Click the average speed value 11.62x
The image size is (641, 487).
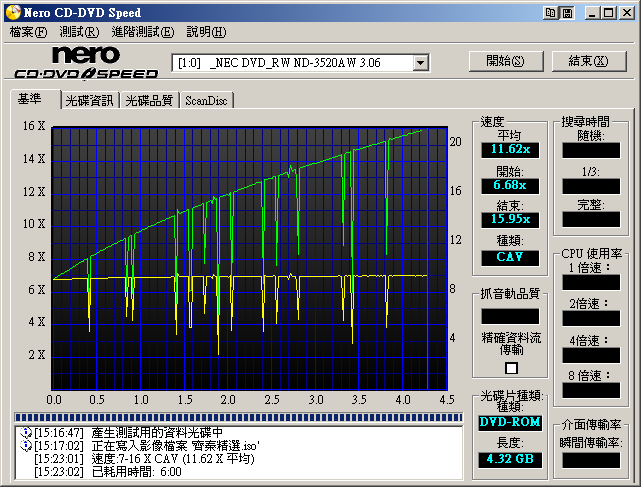coord(510,150)
